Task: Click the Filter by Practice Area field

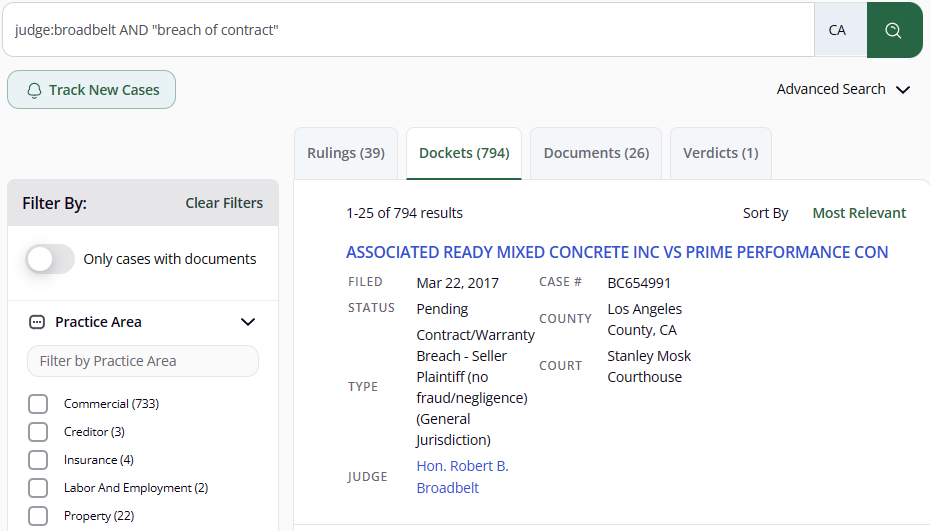Action: point(143,361)
